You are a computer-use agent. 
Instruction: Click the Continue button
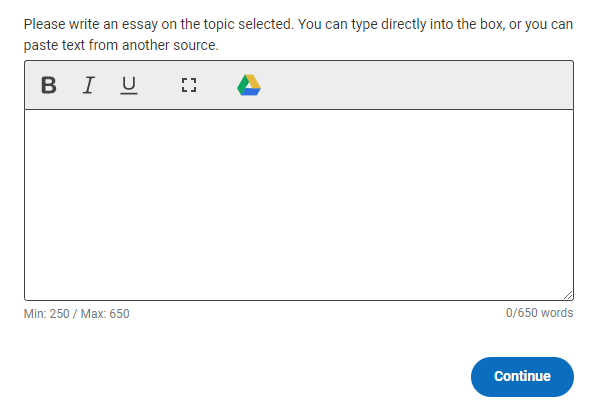click(522, 376)
